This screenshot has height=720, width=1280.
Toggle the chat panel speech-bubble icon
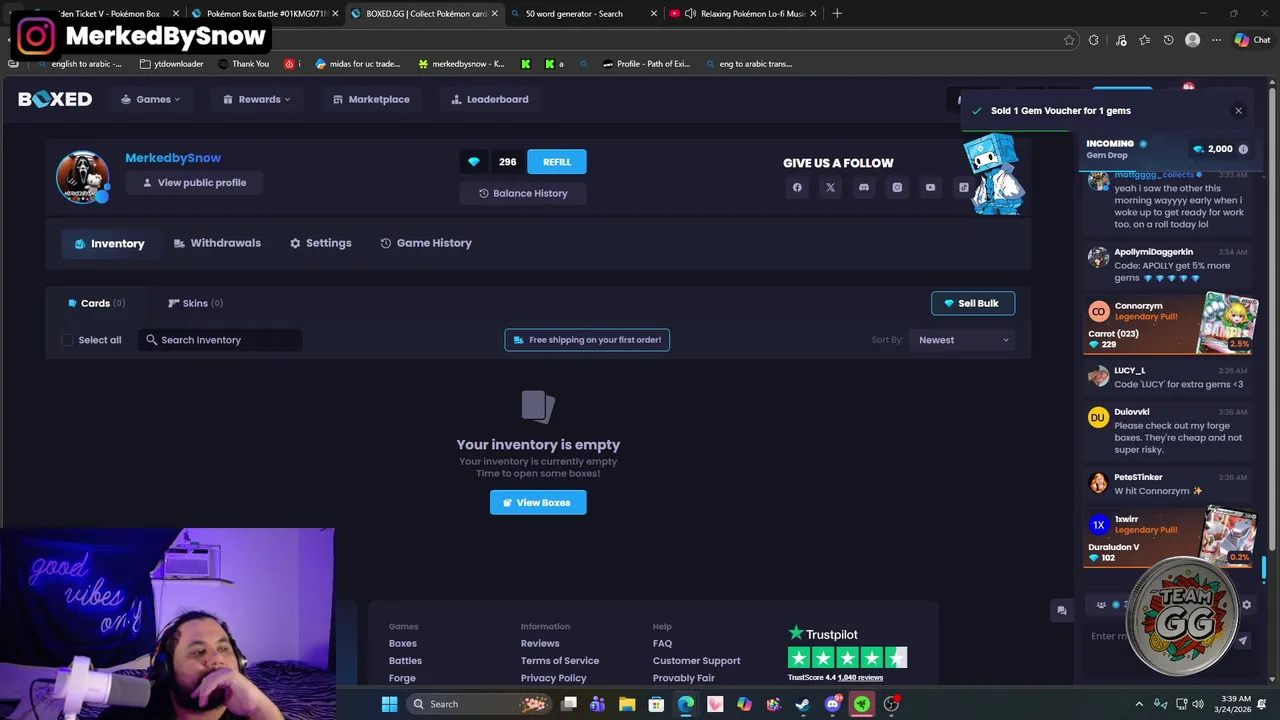pos(1062,610)
